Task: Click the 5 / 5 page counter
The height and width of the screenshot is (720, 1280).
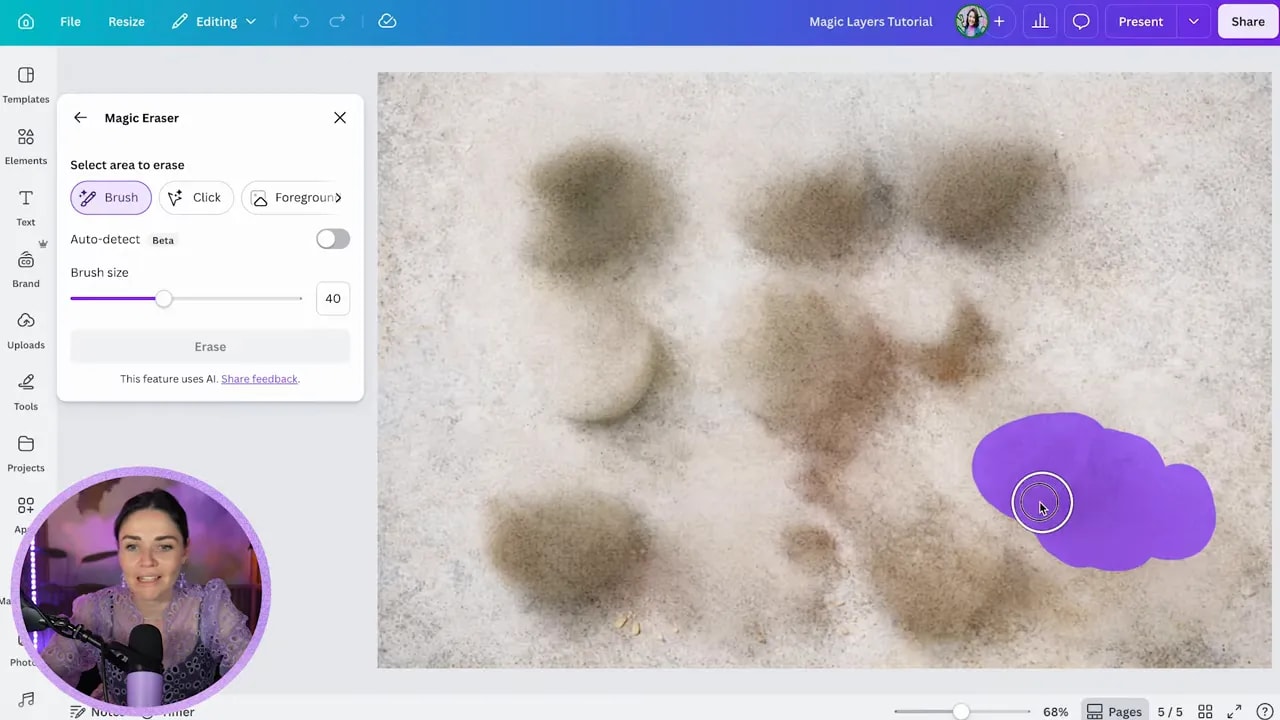Action: click(x=1170, y=712)
